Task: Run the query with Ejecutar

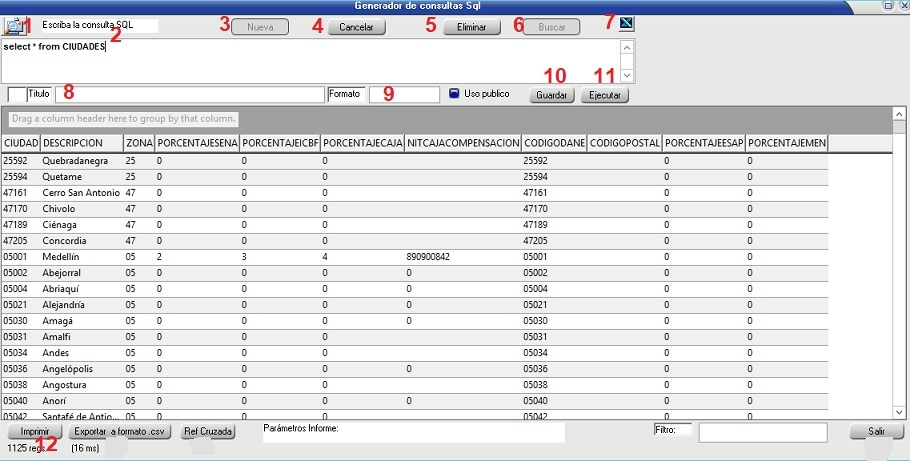Action: [604, 96]
